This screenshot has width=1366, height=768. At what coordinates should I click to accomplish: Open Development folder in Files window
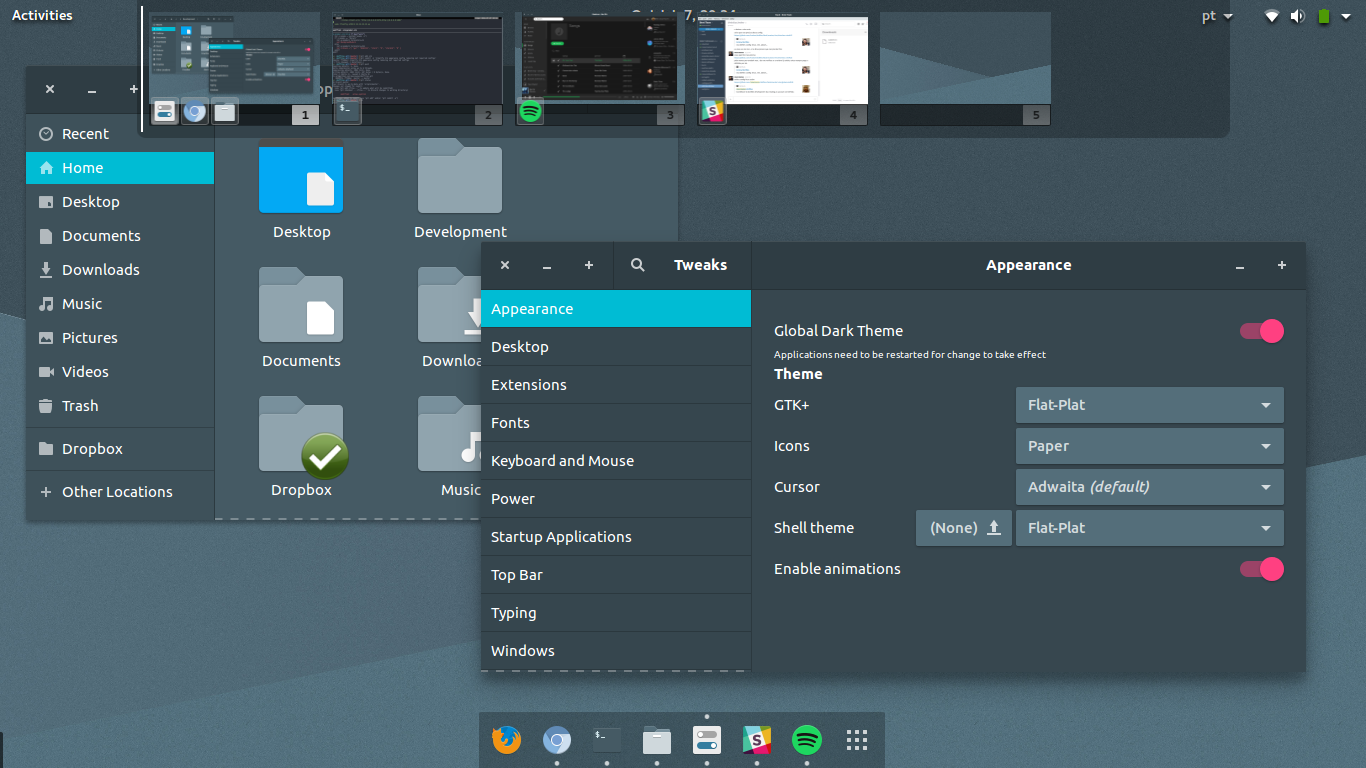click(x=460, y=176)
